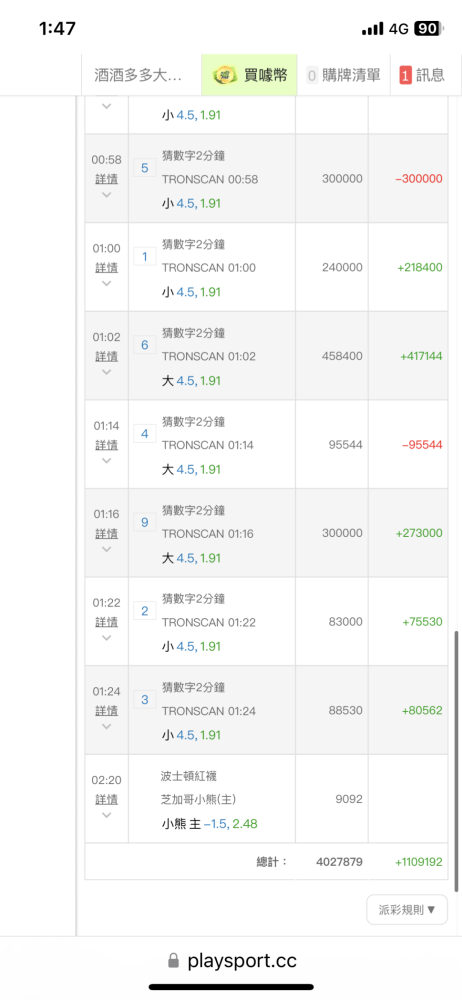Viewport: 462px width, 1000px height.
Task: Tap the coin icon beside 買噱幣
Action: click(x=223, y=75)
